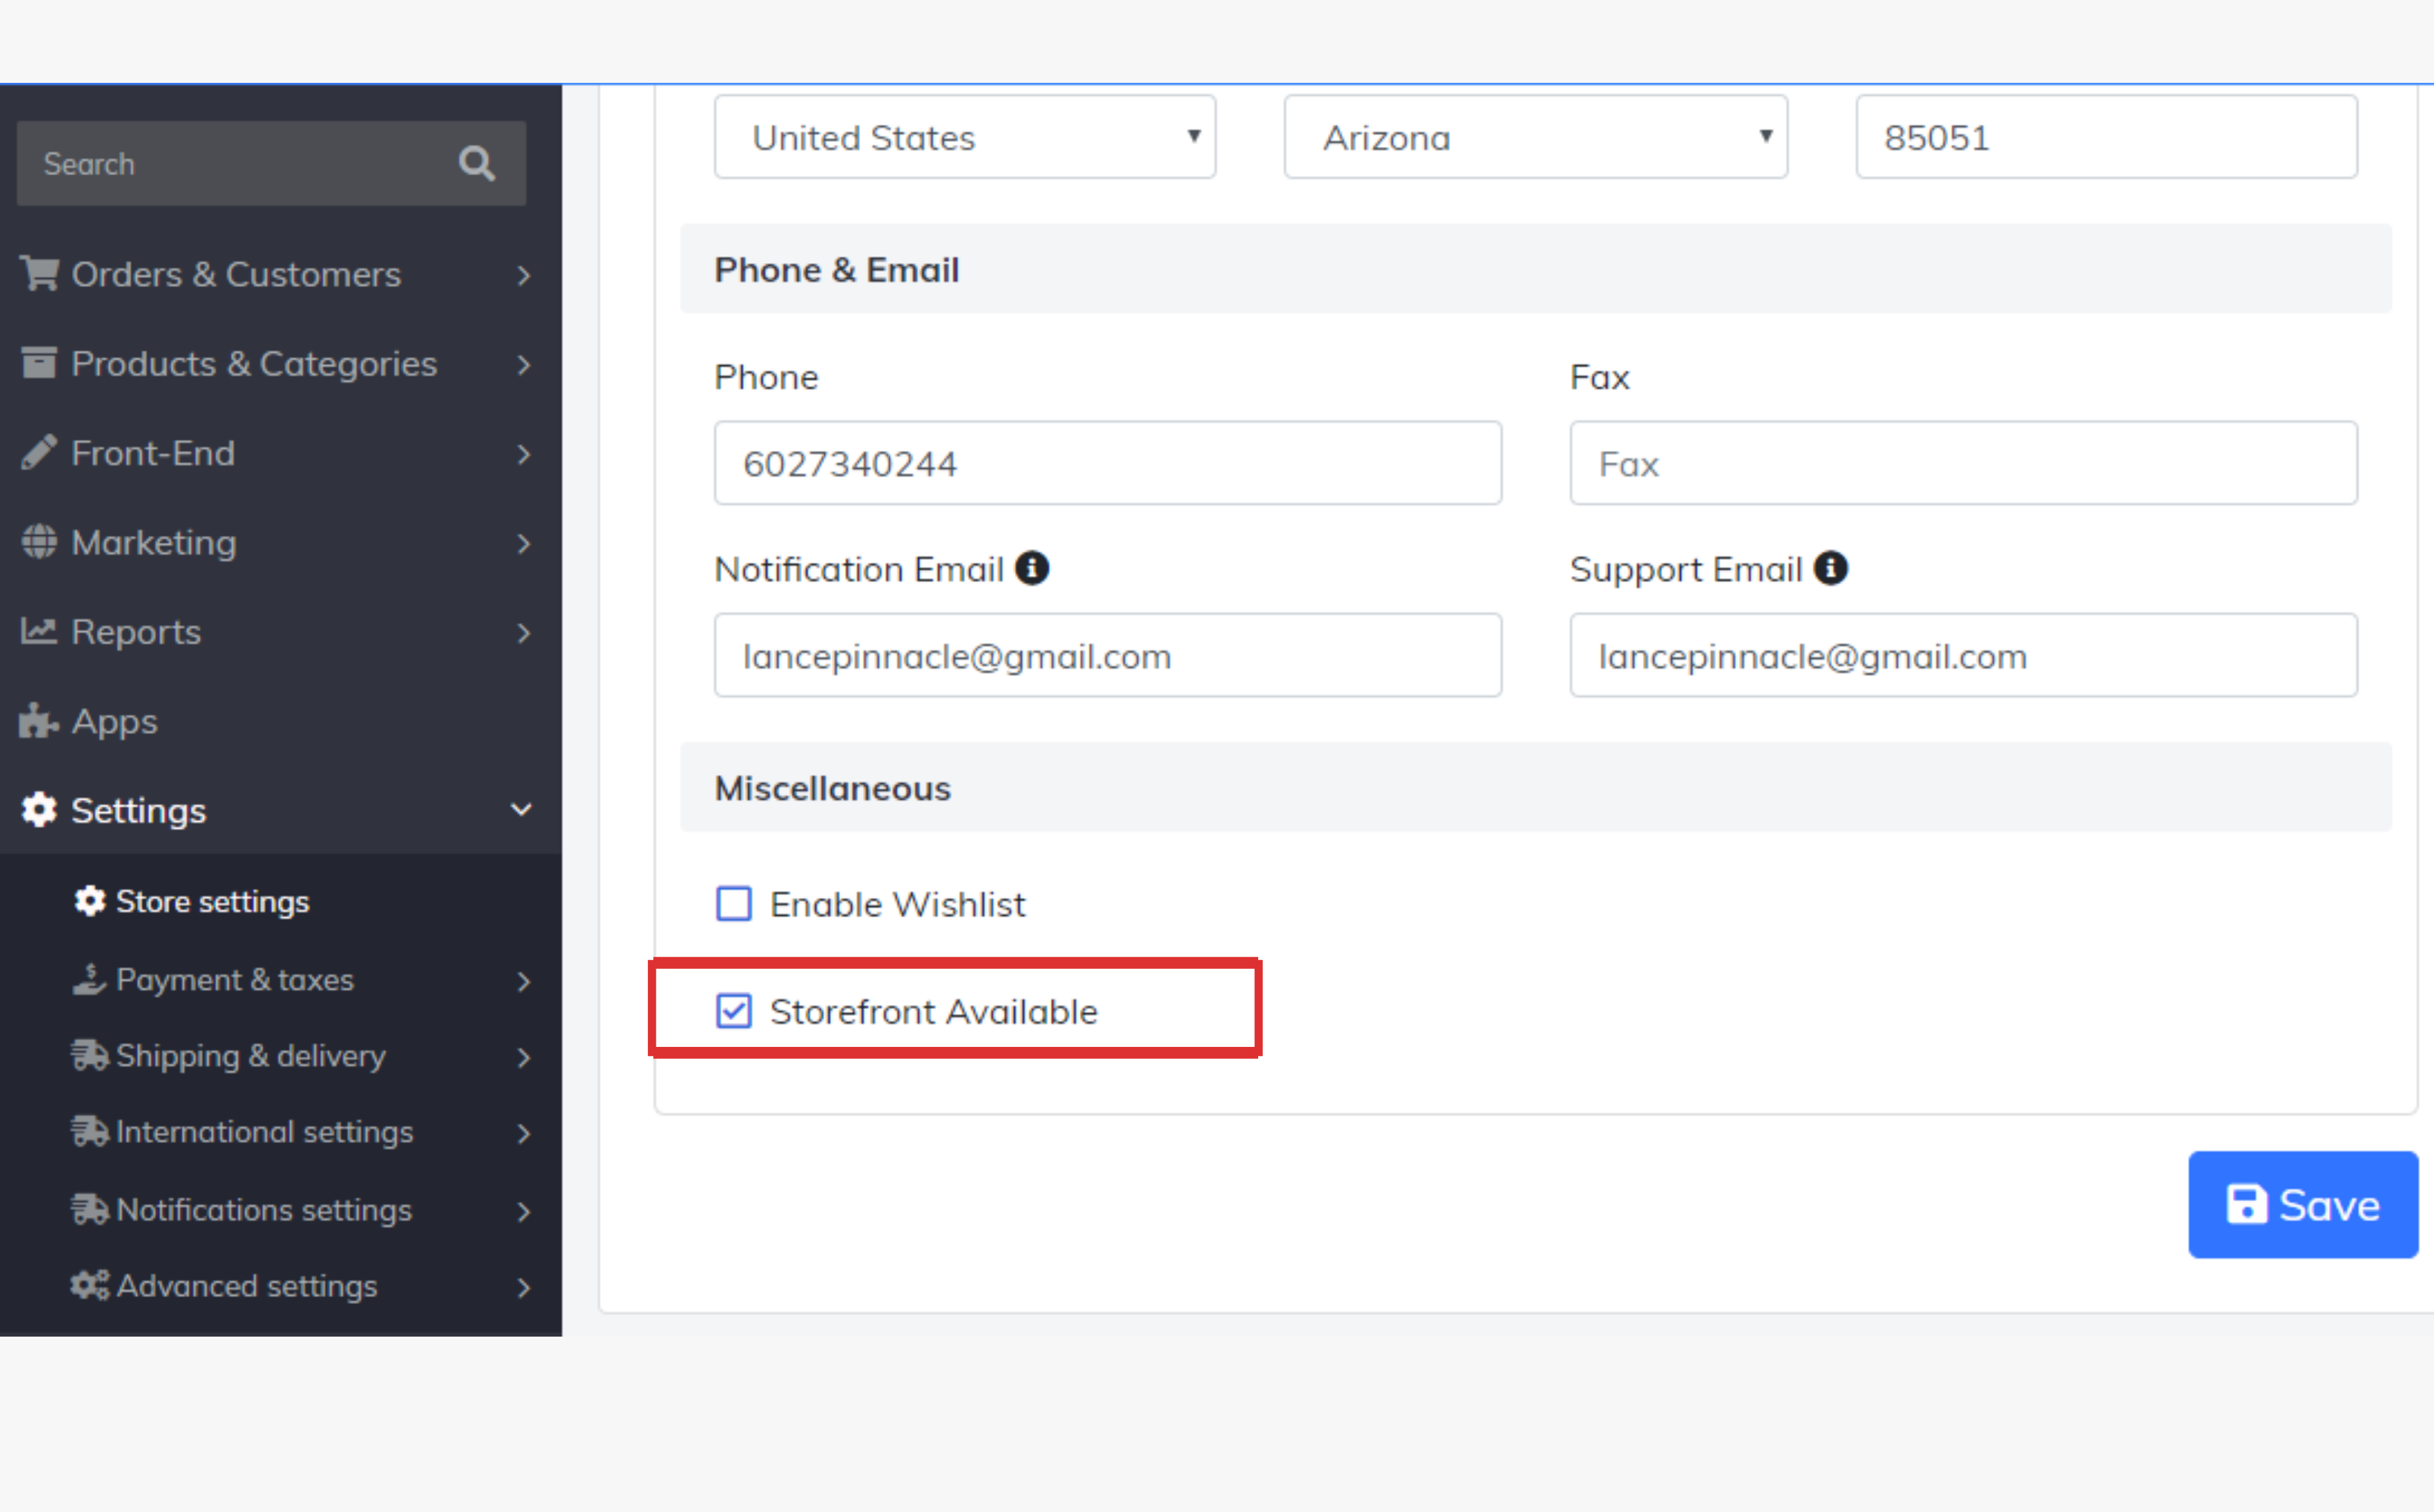Enable the Wishlist checkbox
This screenshot has height=1512, width=2434.
(x=734, y=904)
